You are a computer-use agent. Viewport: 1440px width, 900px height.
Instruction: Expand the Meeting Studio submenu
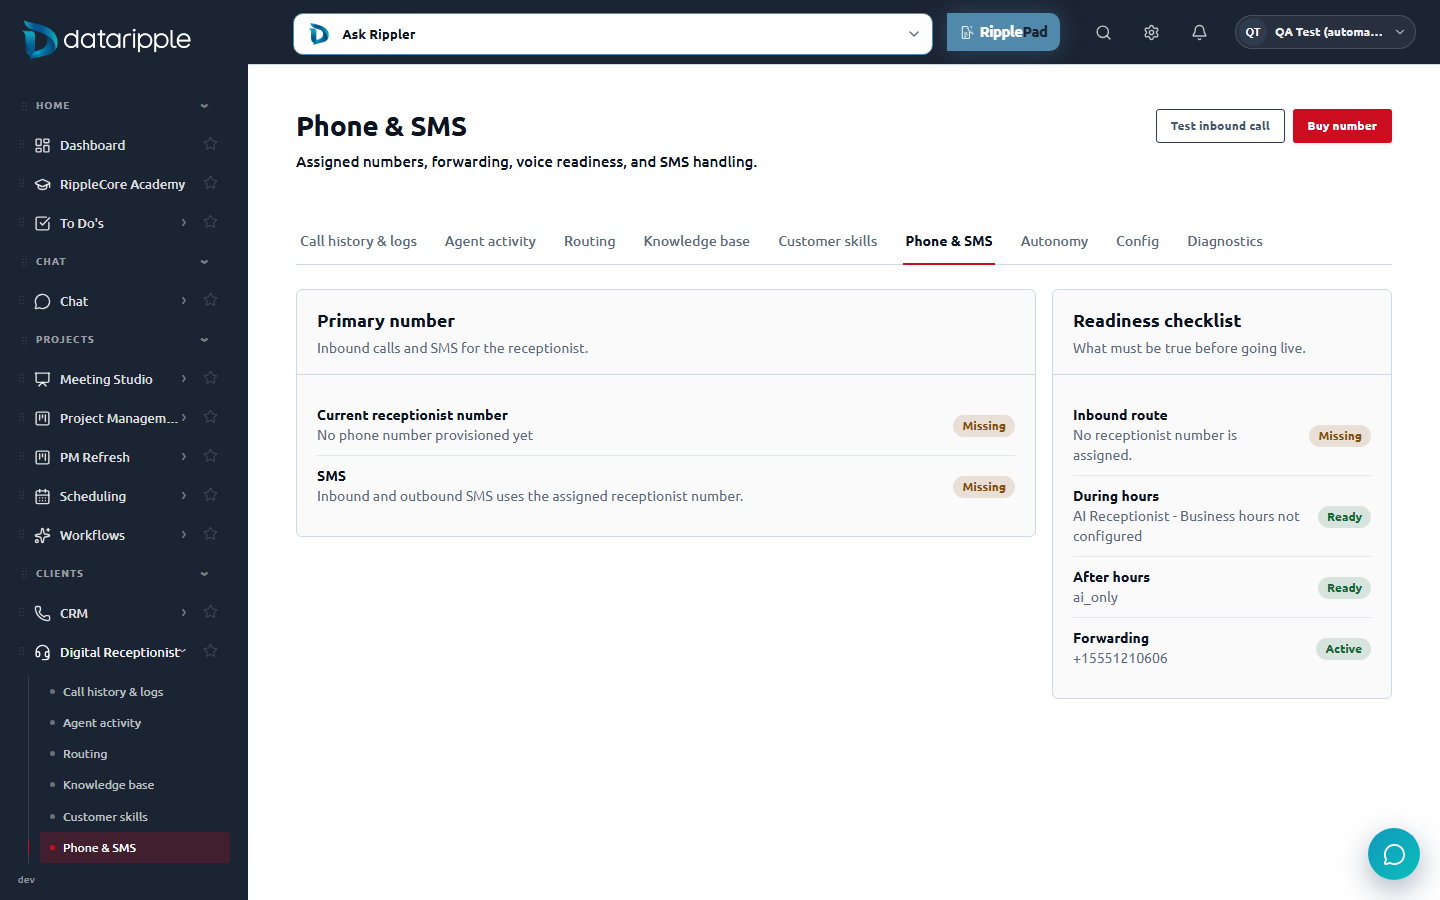[184, 379]
